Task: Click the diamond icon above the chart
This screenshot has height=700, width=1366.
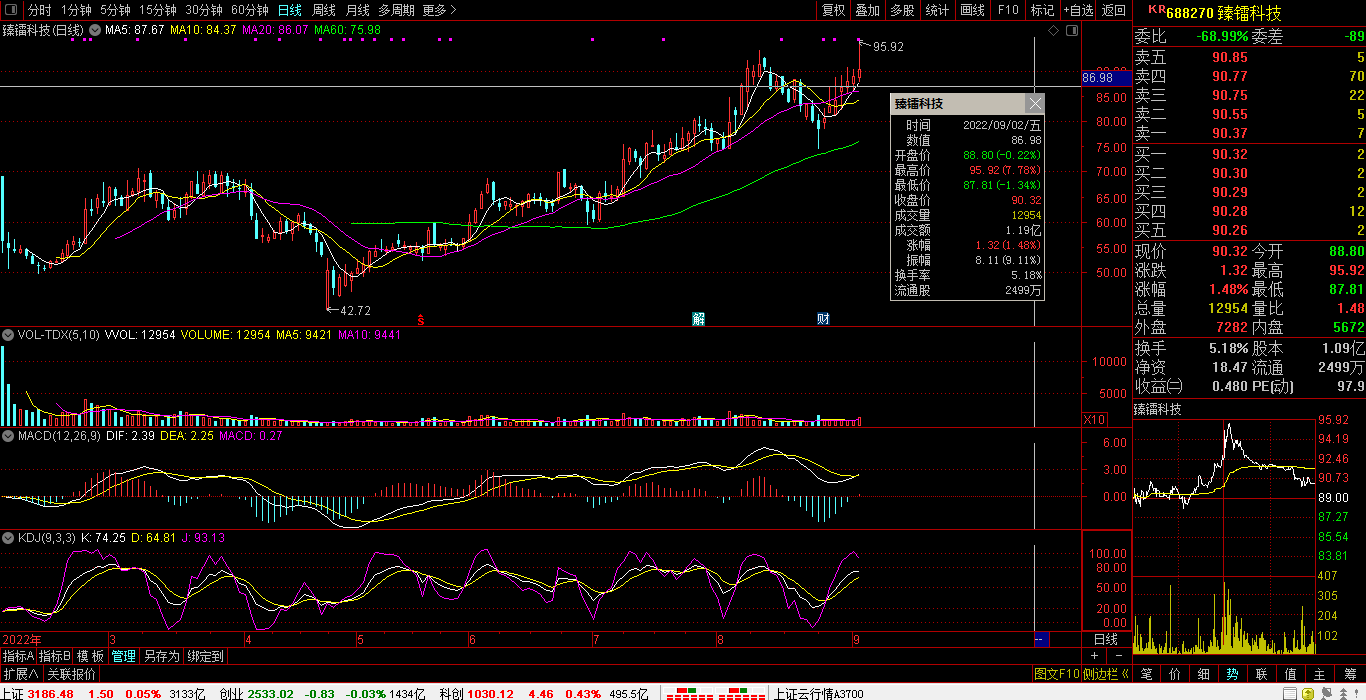Action: 1053,31
